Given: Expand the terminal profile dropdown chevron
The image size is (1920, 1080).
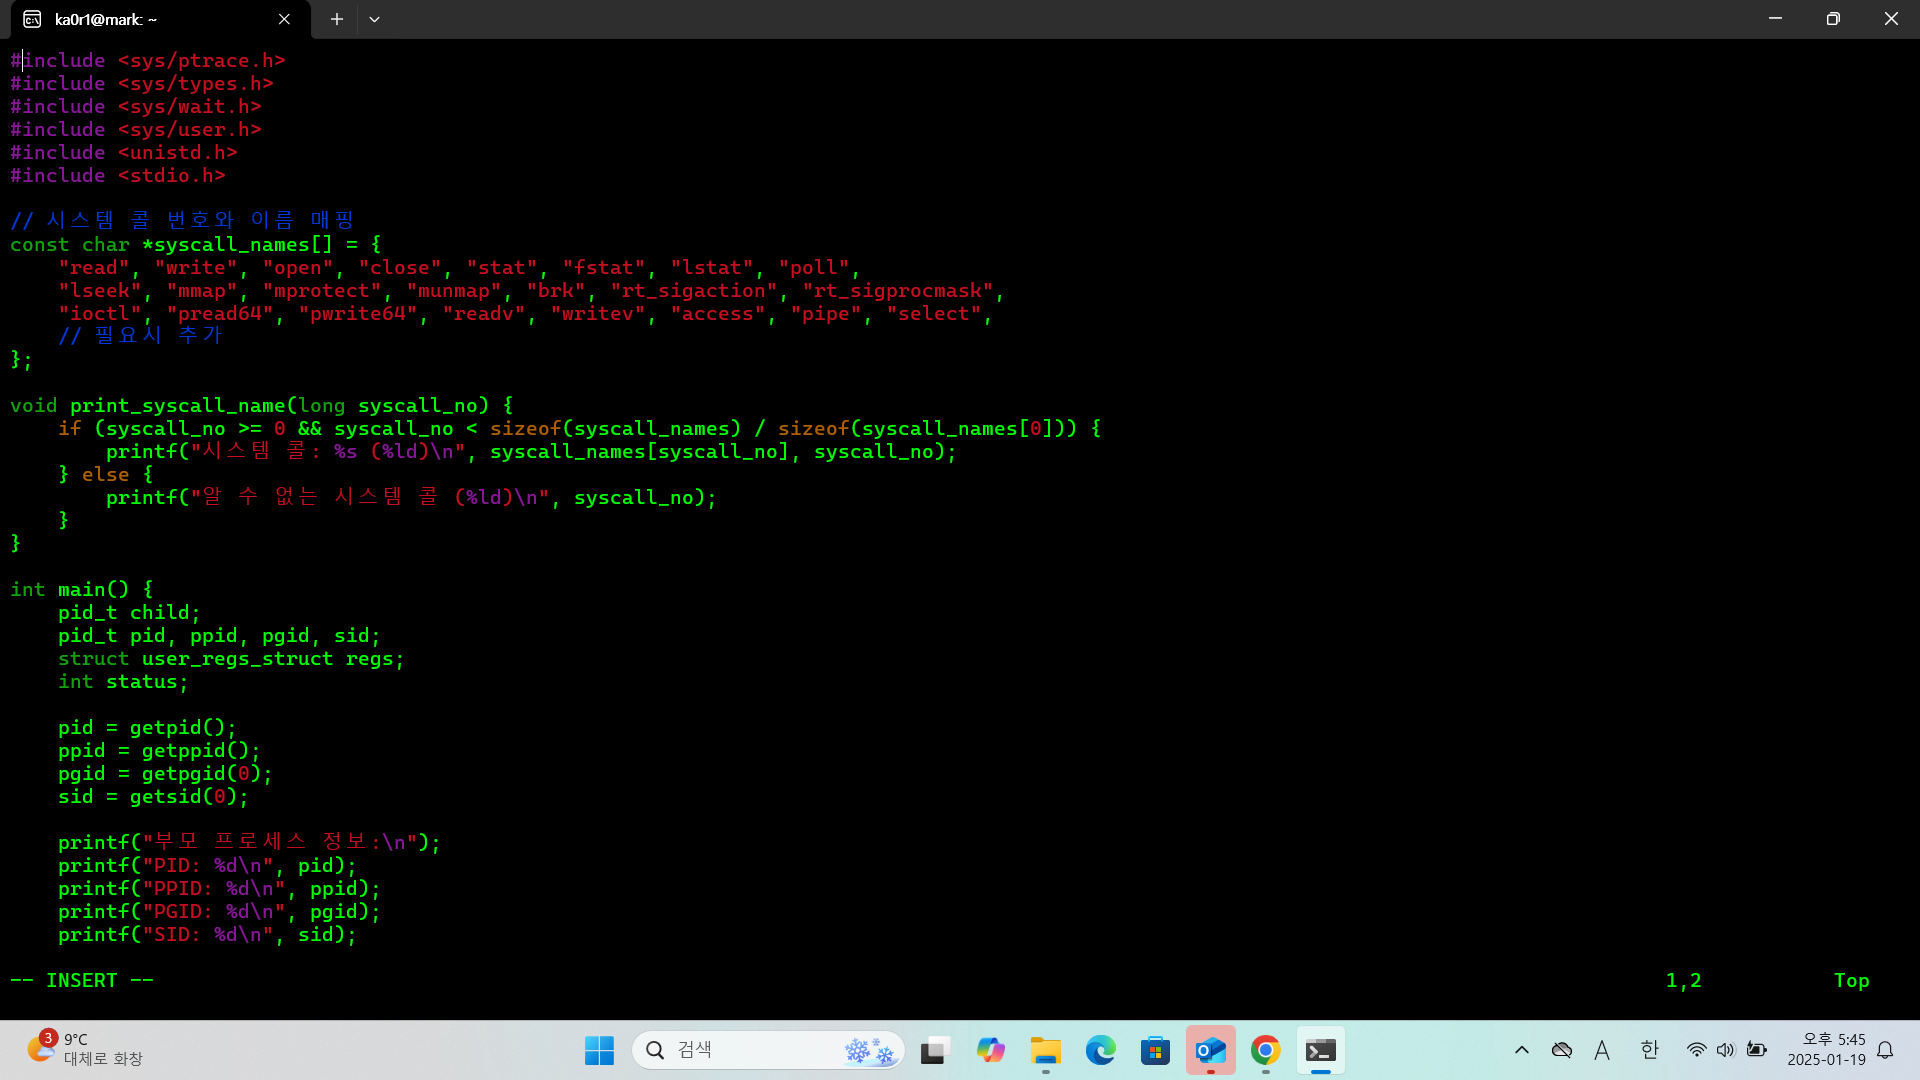Looking at the screenshot, I should coord(374,19).
